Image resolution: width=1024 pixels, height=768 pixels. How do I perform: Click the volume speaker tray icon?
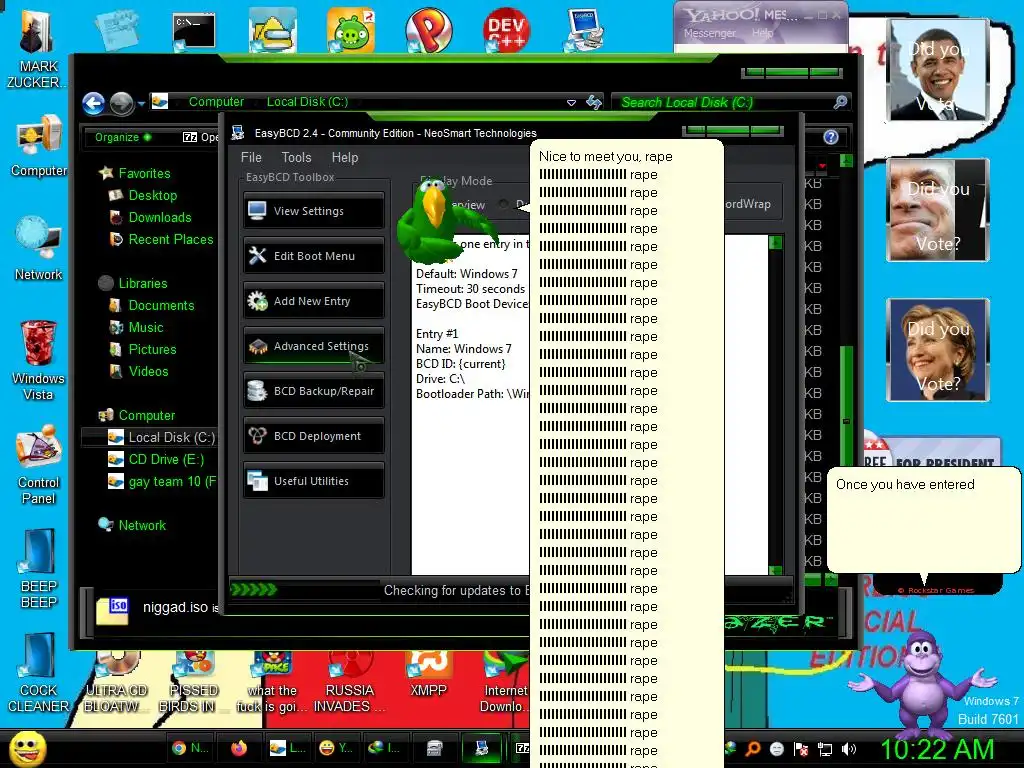848,749
